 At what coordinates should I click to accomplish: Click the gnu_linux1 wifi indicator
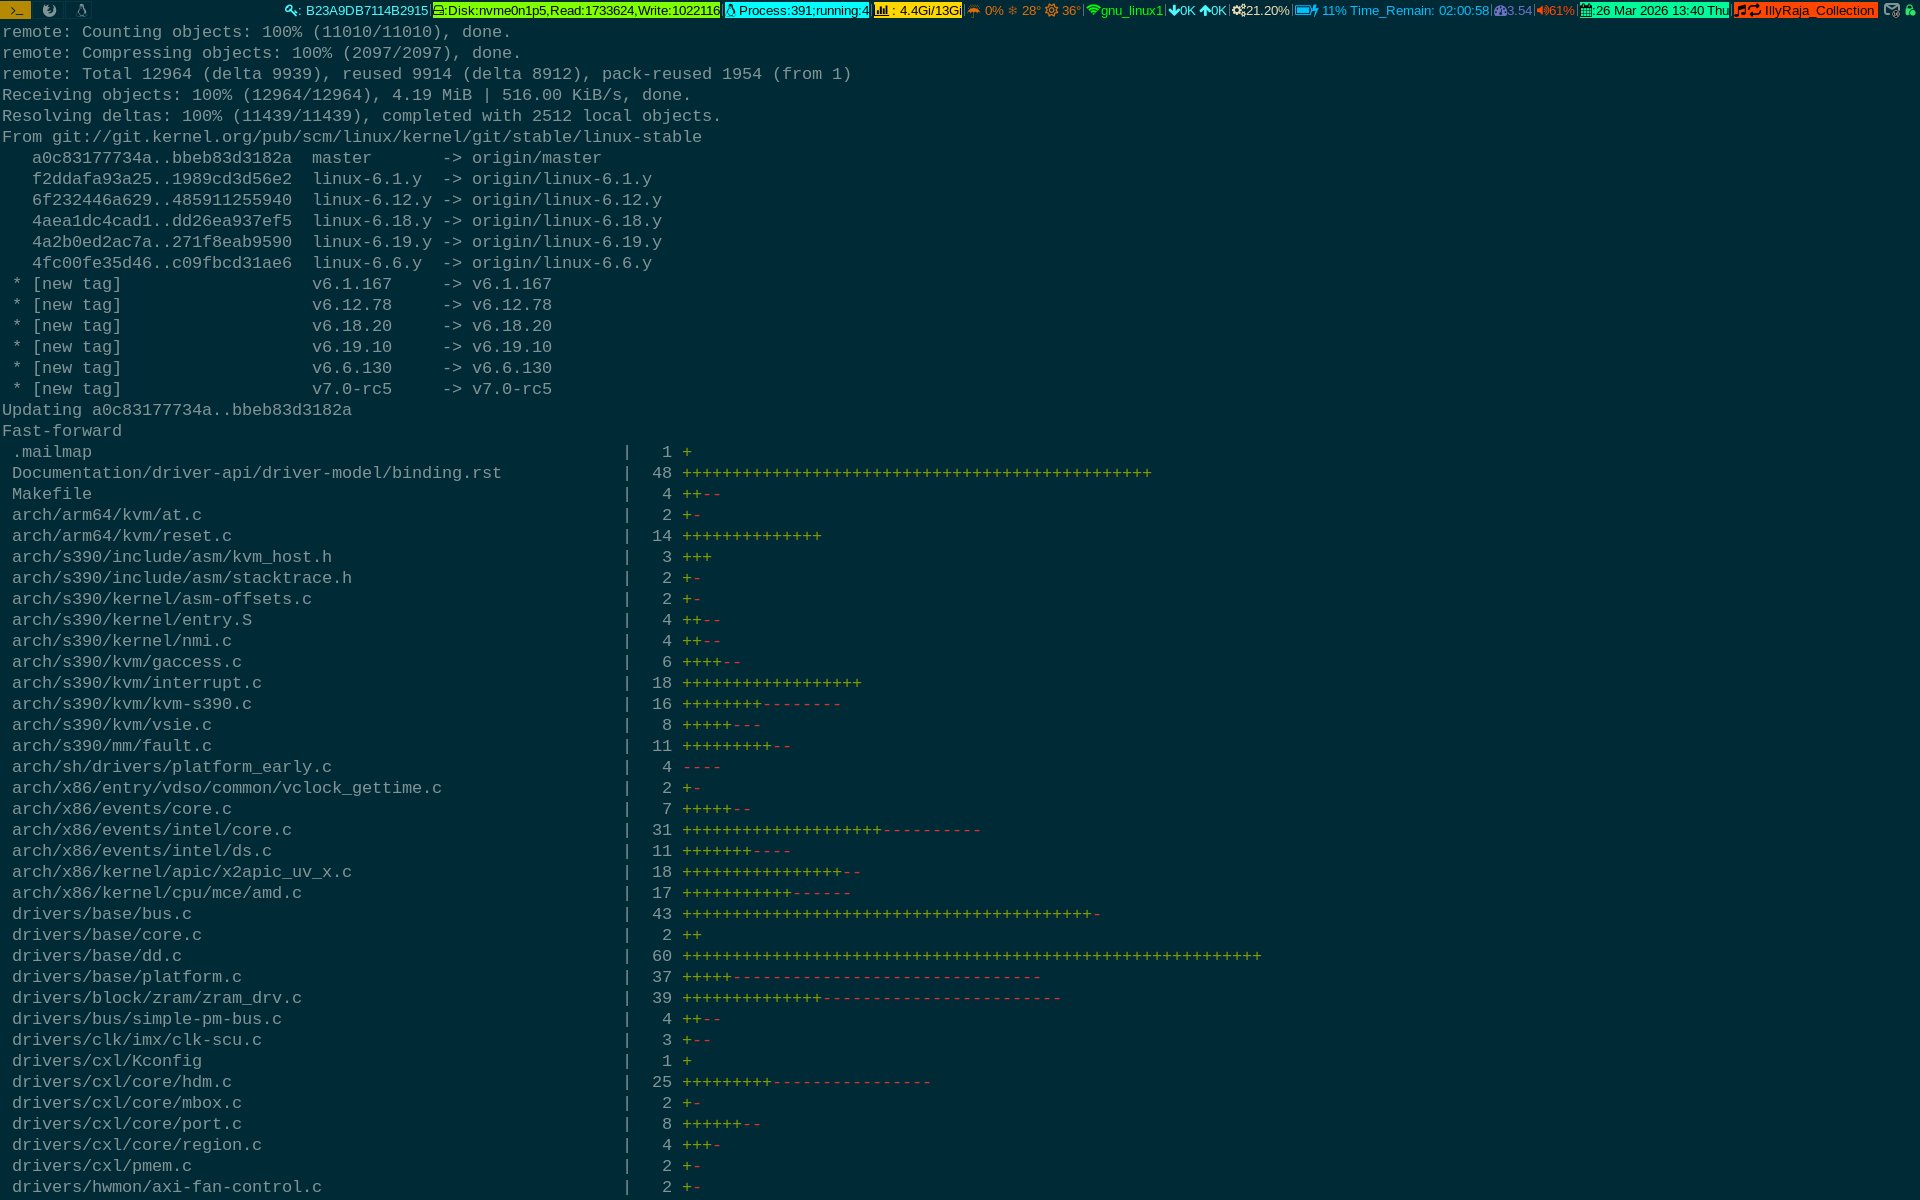coord(1125,10)
